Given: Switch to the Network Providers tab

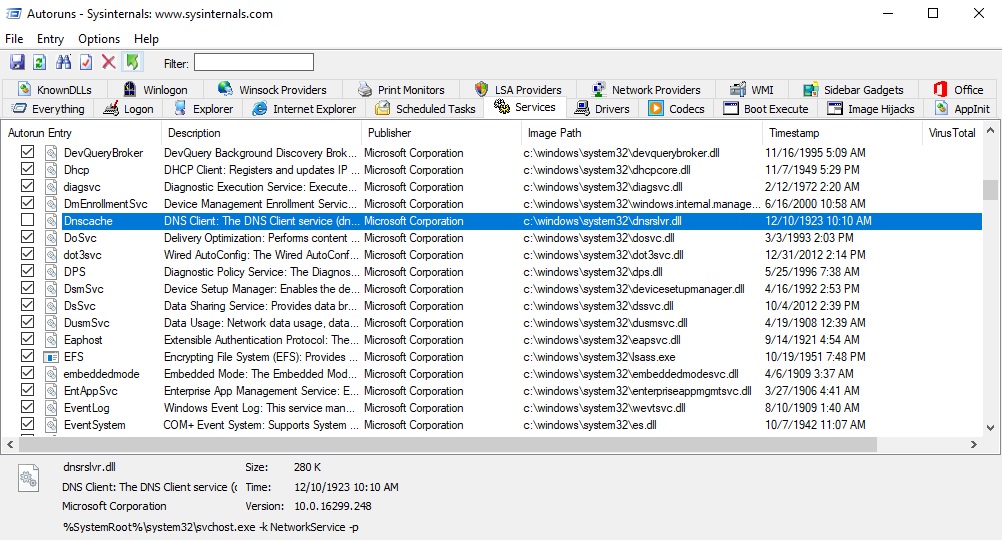Looking at the screenshot, I should (646, 89).
